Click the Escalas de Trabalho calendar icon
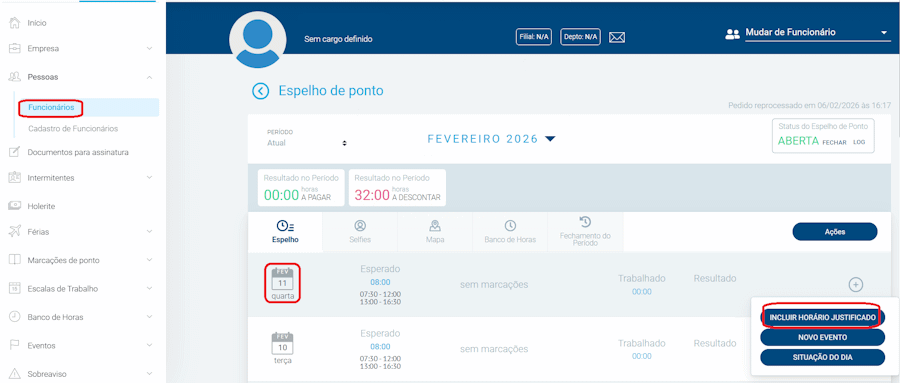900x383 pixels. 15,288
